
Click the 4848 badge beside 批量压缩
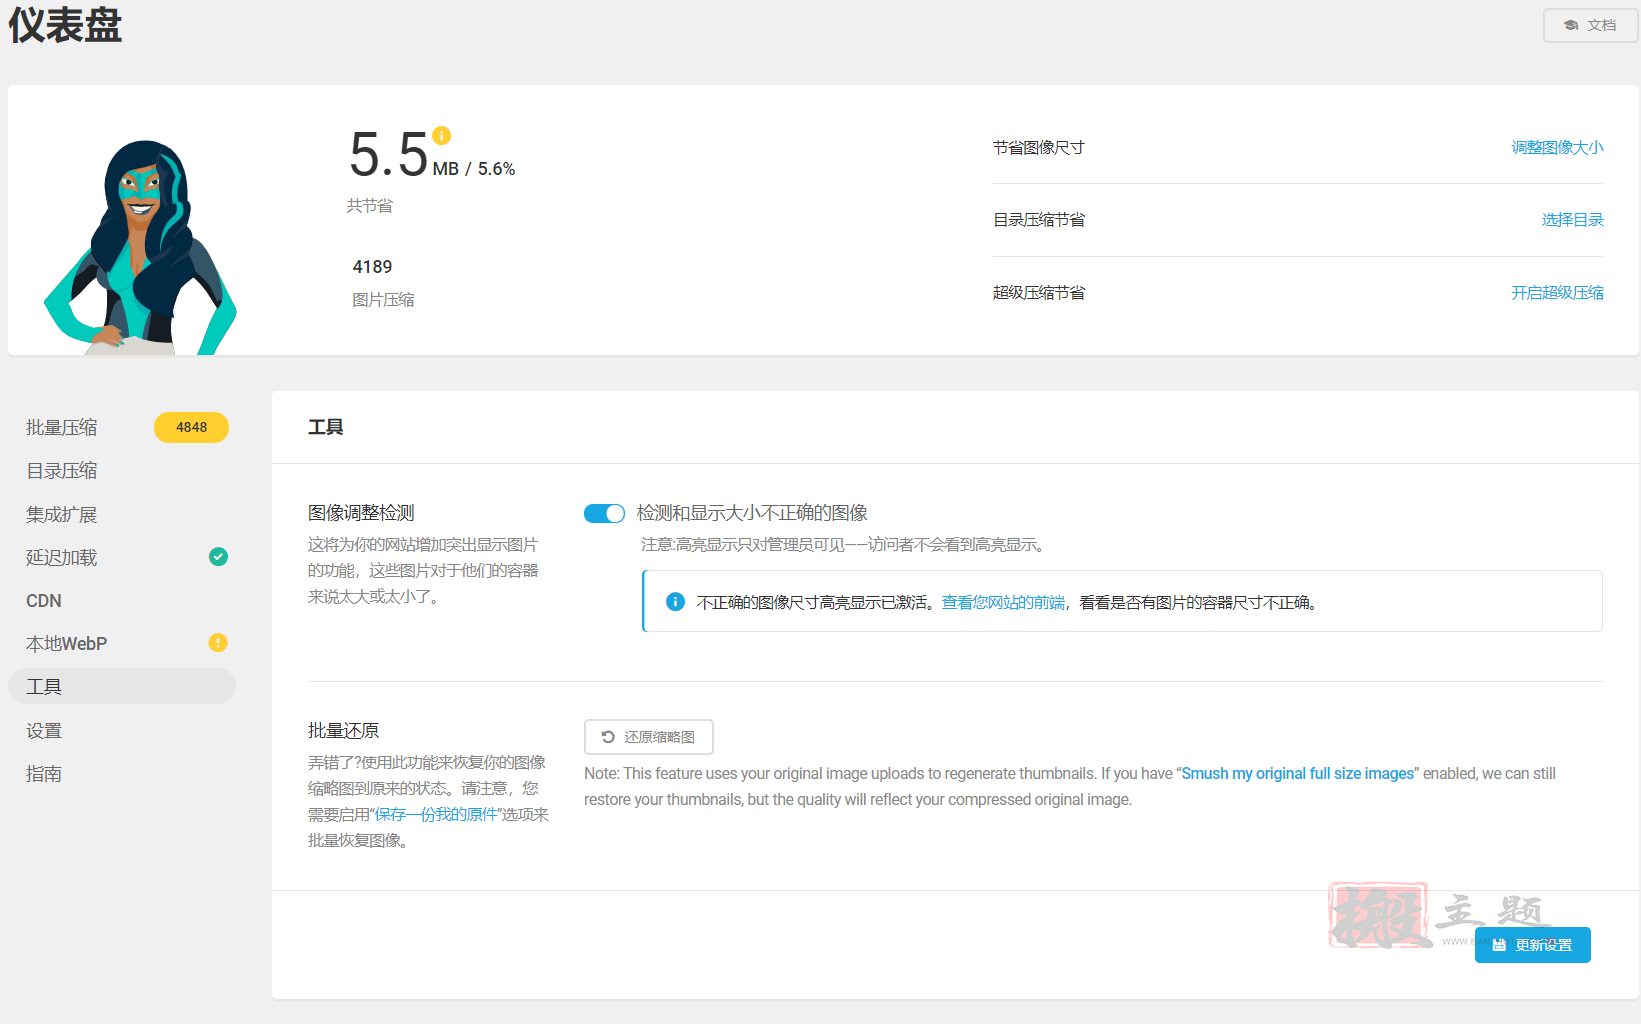(x=191, y=427)
